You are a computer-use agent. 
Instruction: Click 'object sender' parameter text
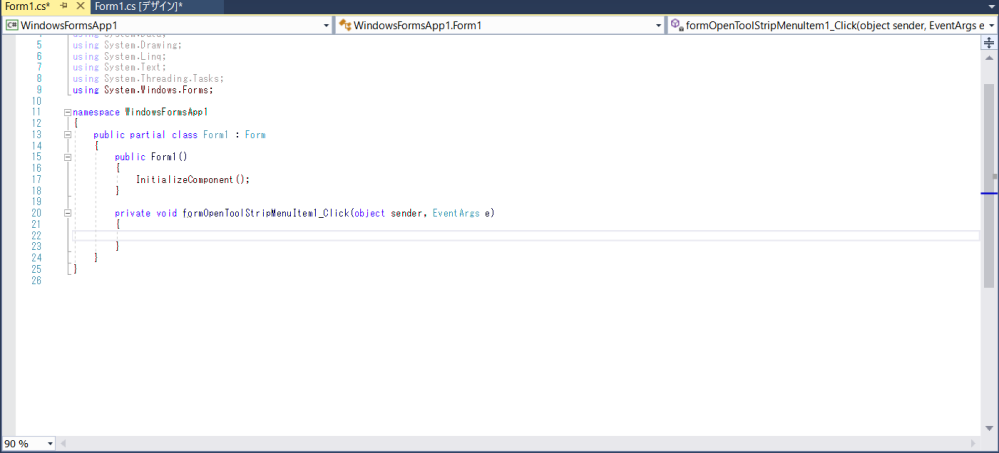pyautogui.click(x=387, y=213)
